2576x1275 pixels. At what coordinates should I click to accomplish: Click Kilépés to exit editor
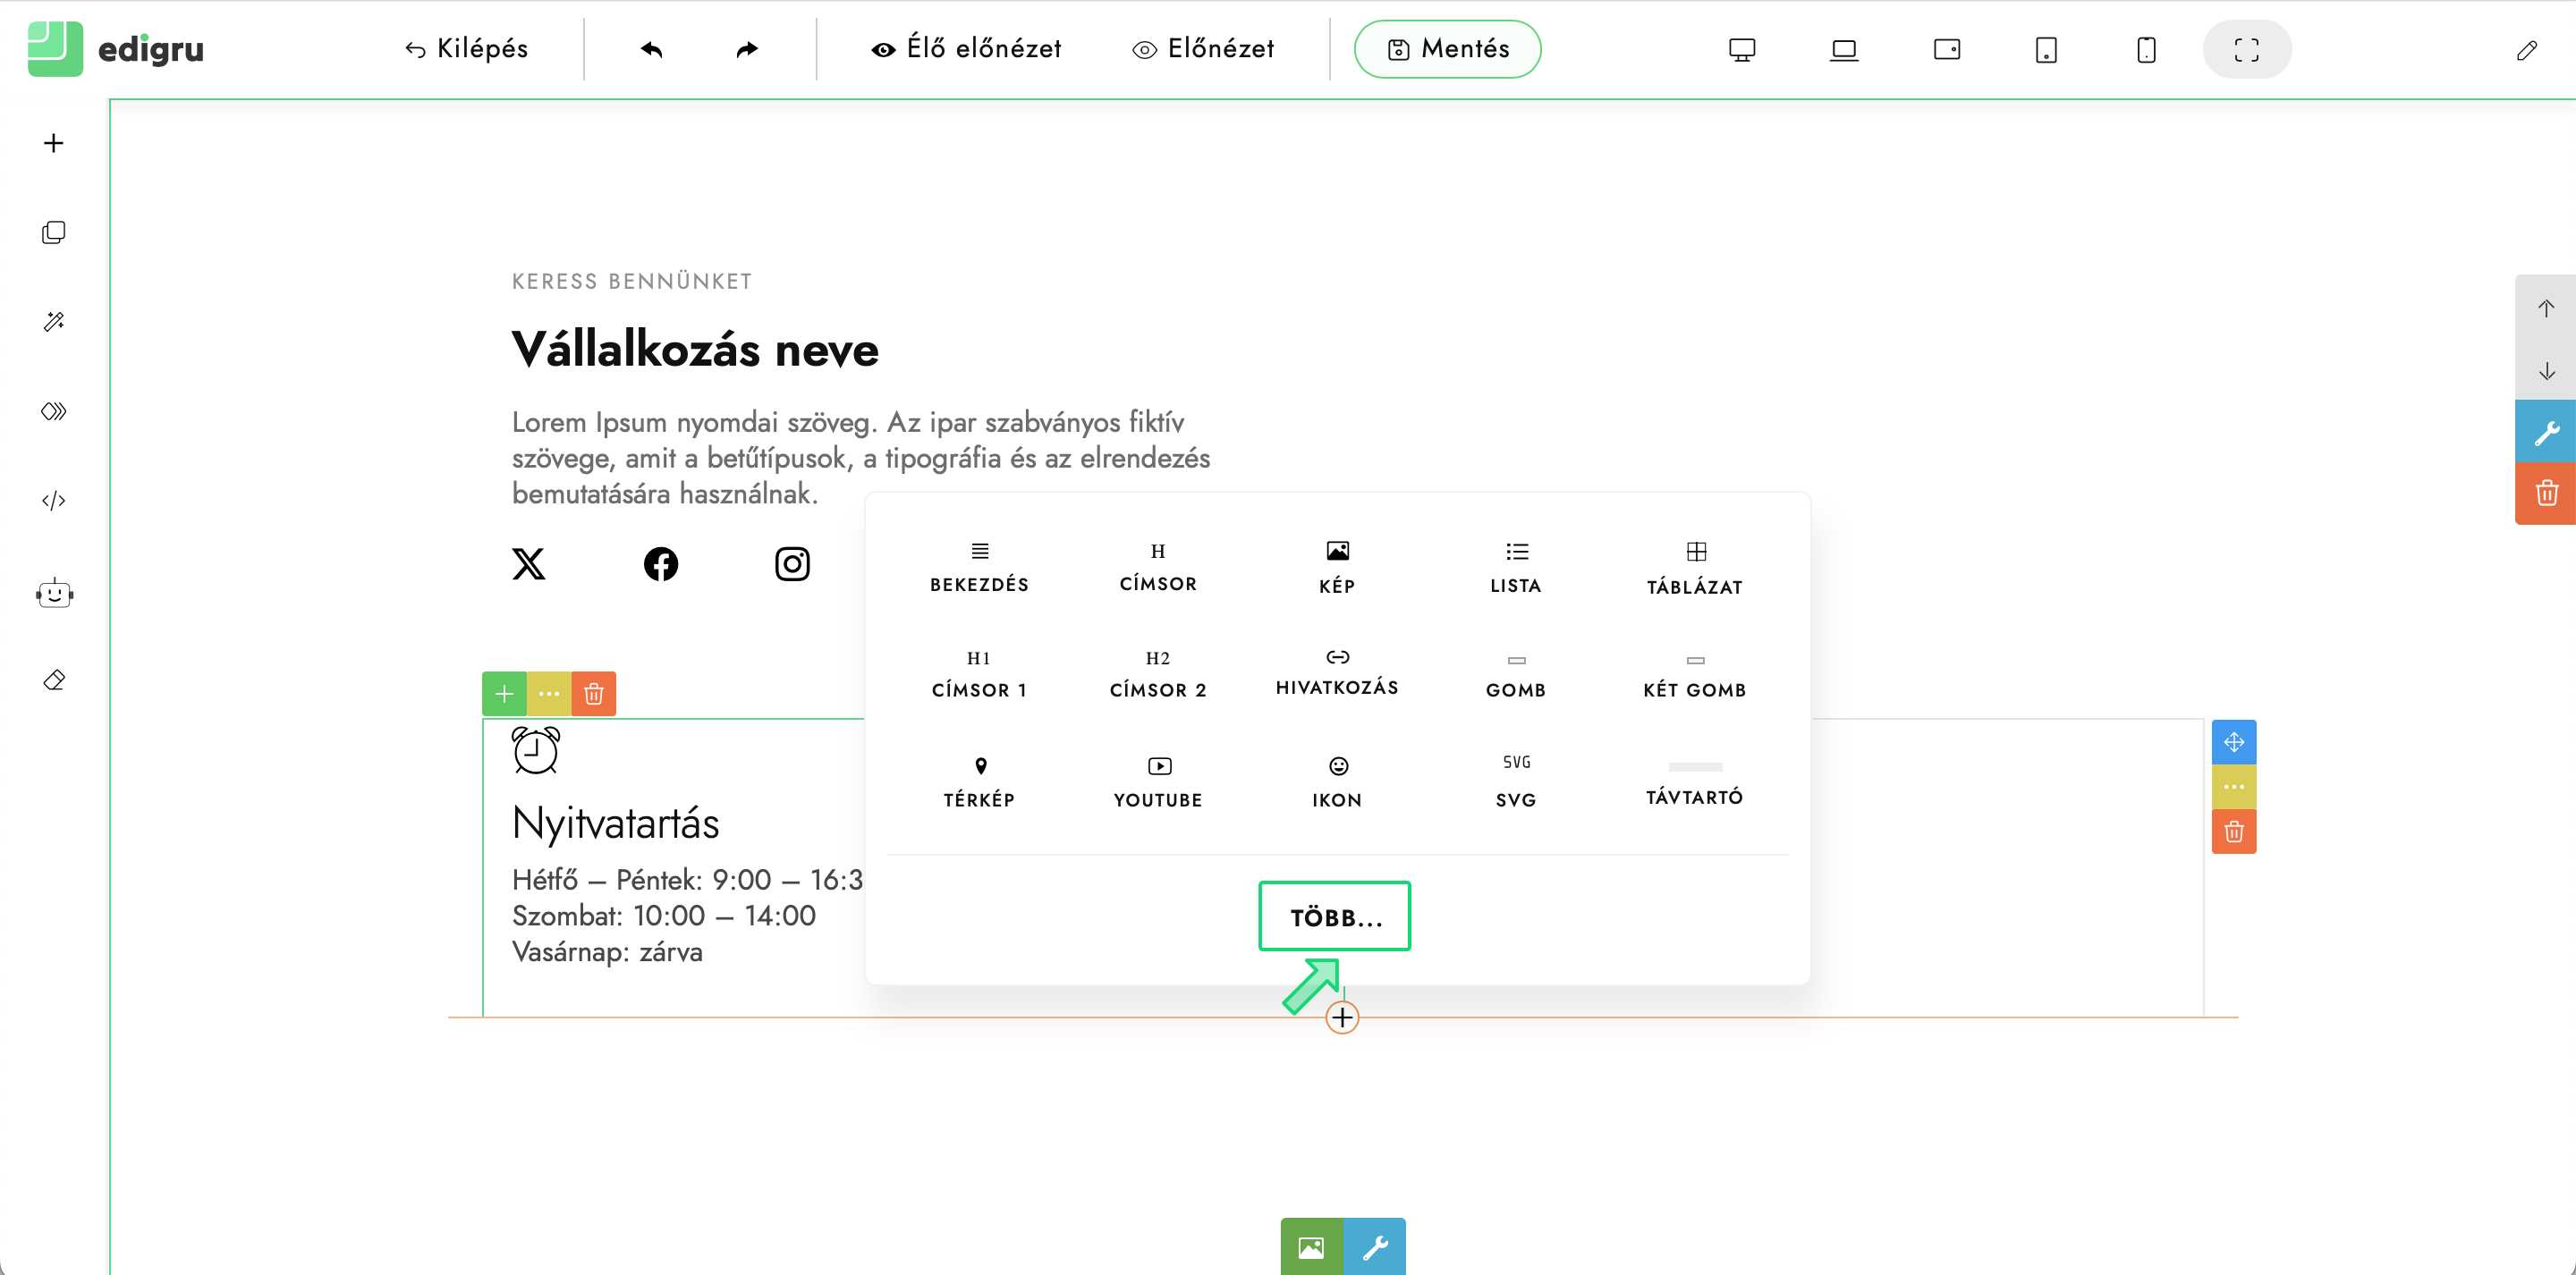(466, 49)
